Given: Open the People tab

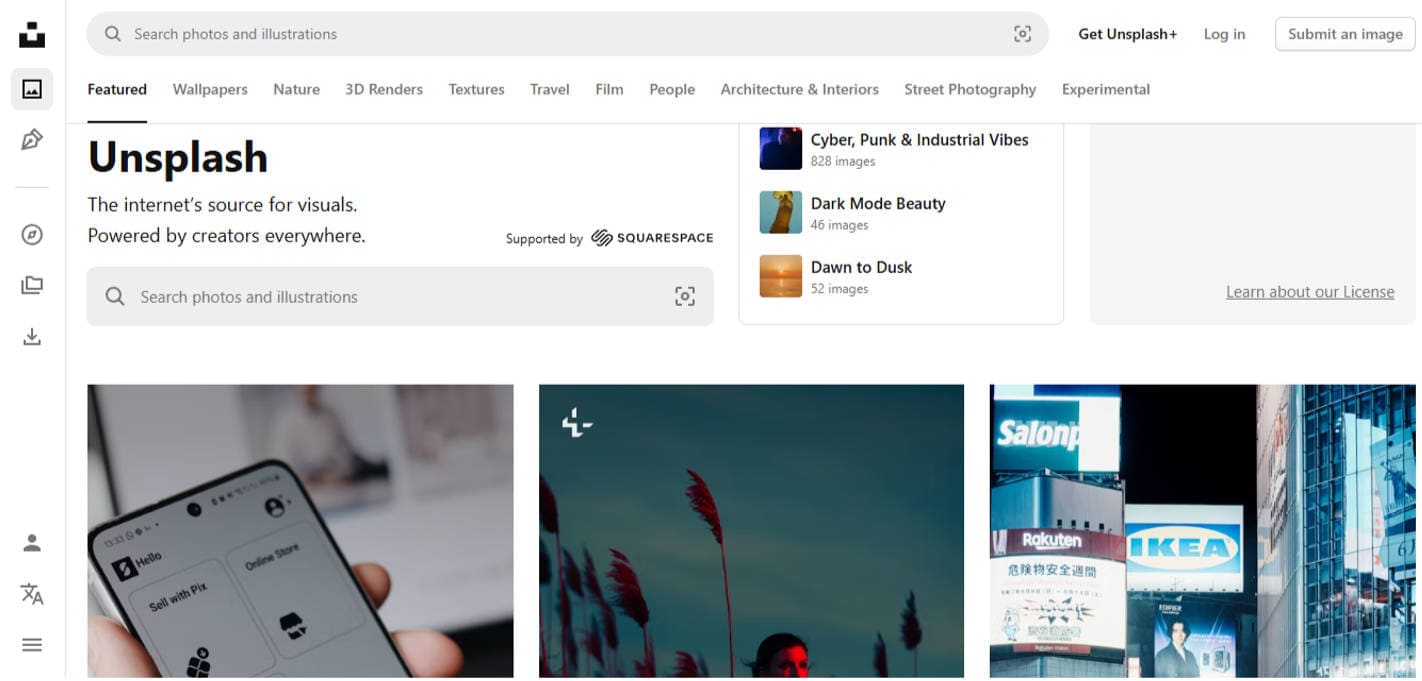Looking at the screenshot, I should click(x=672, y=89).
